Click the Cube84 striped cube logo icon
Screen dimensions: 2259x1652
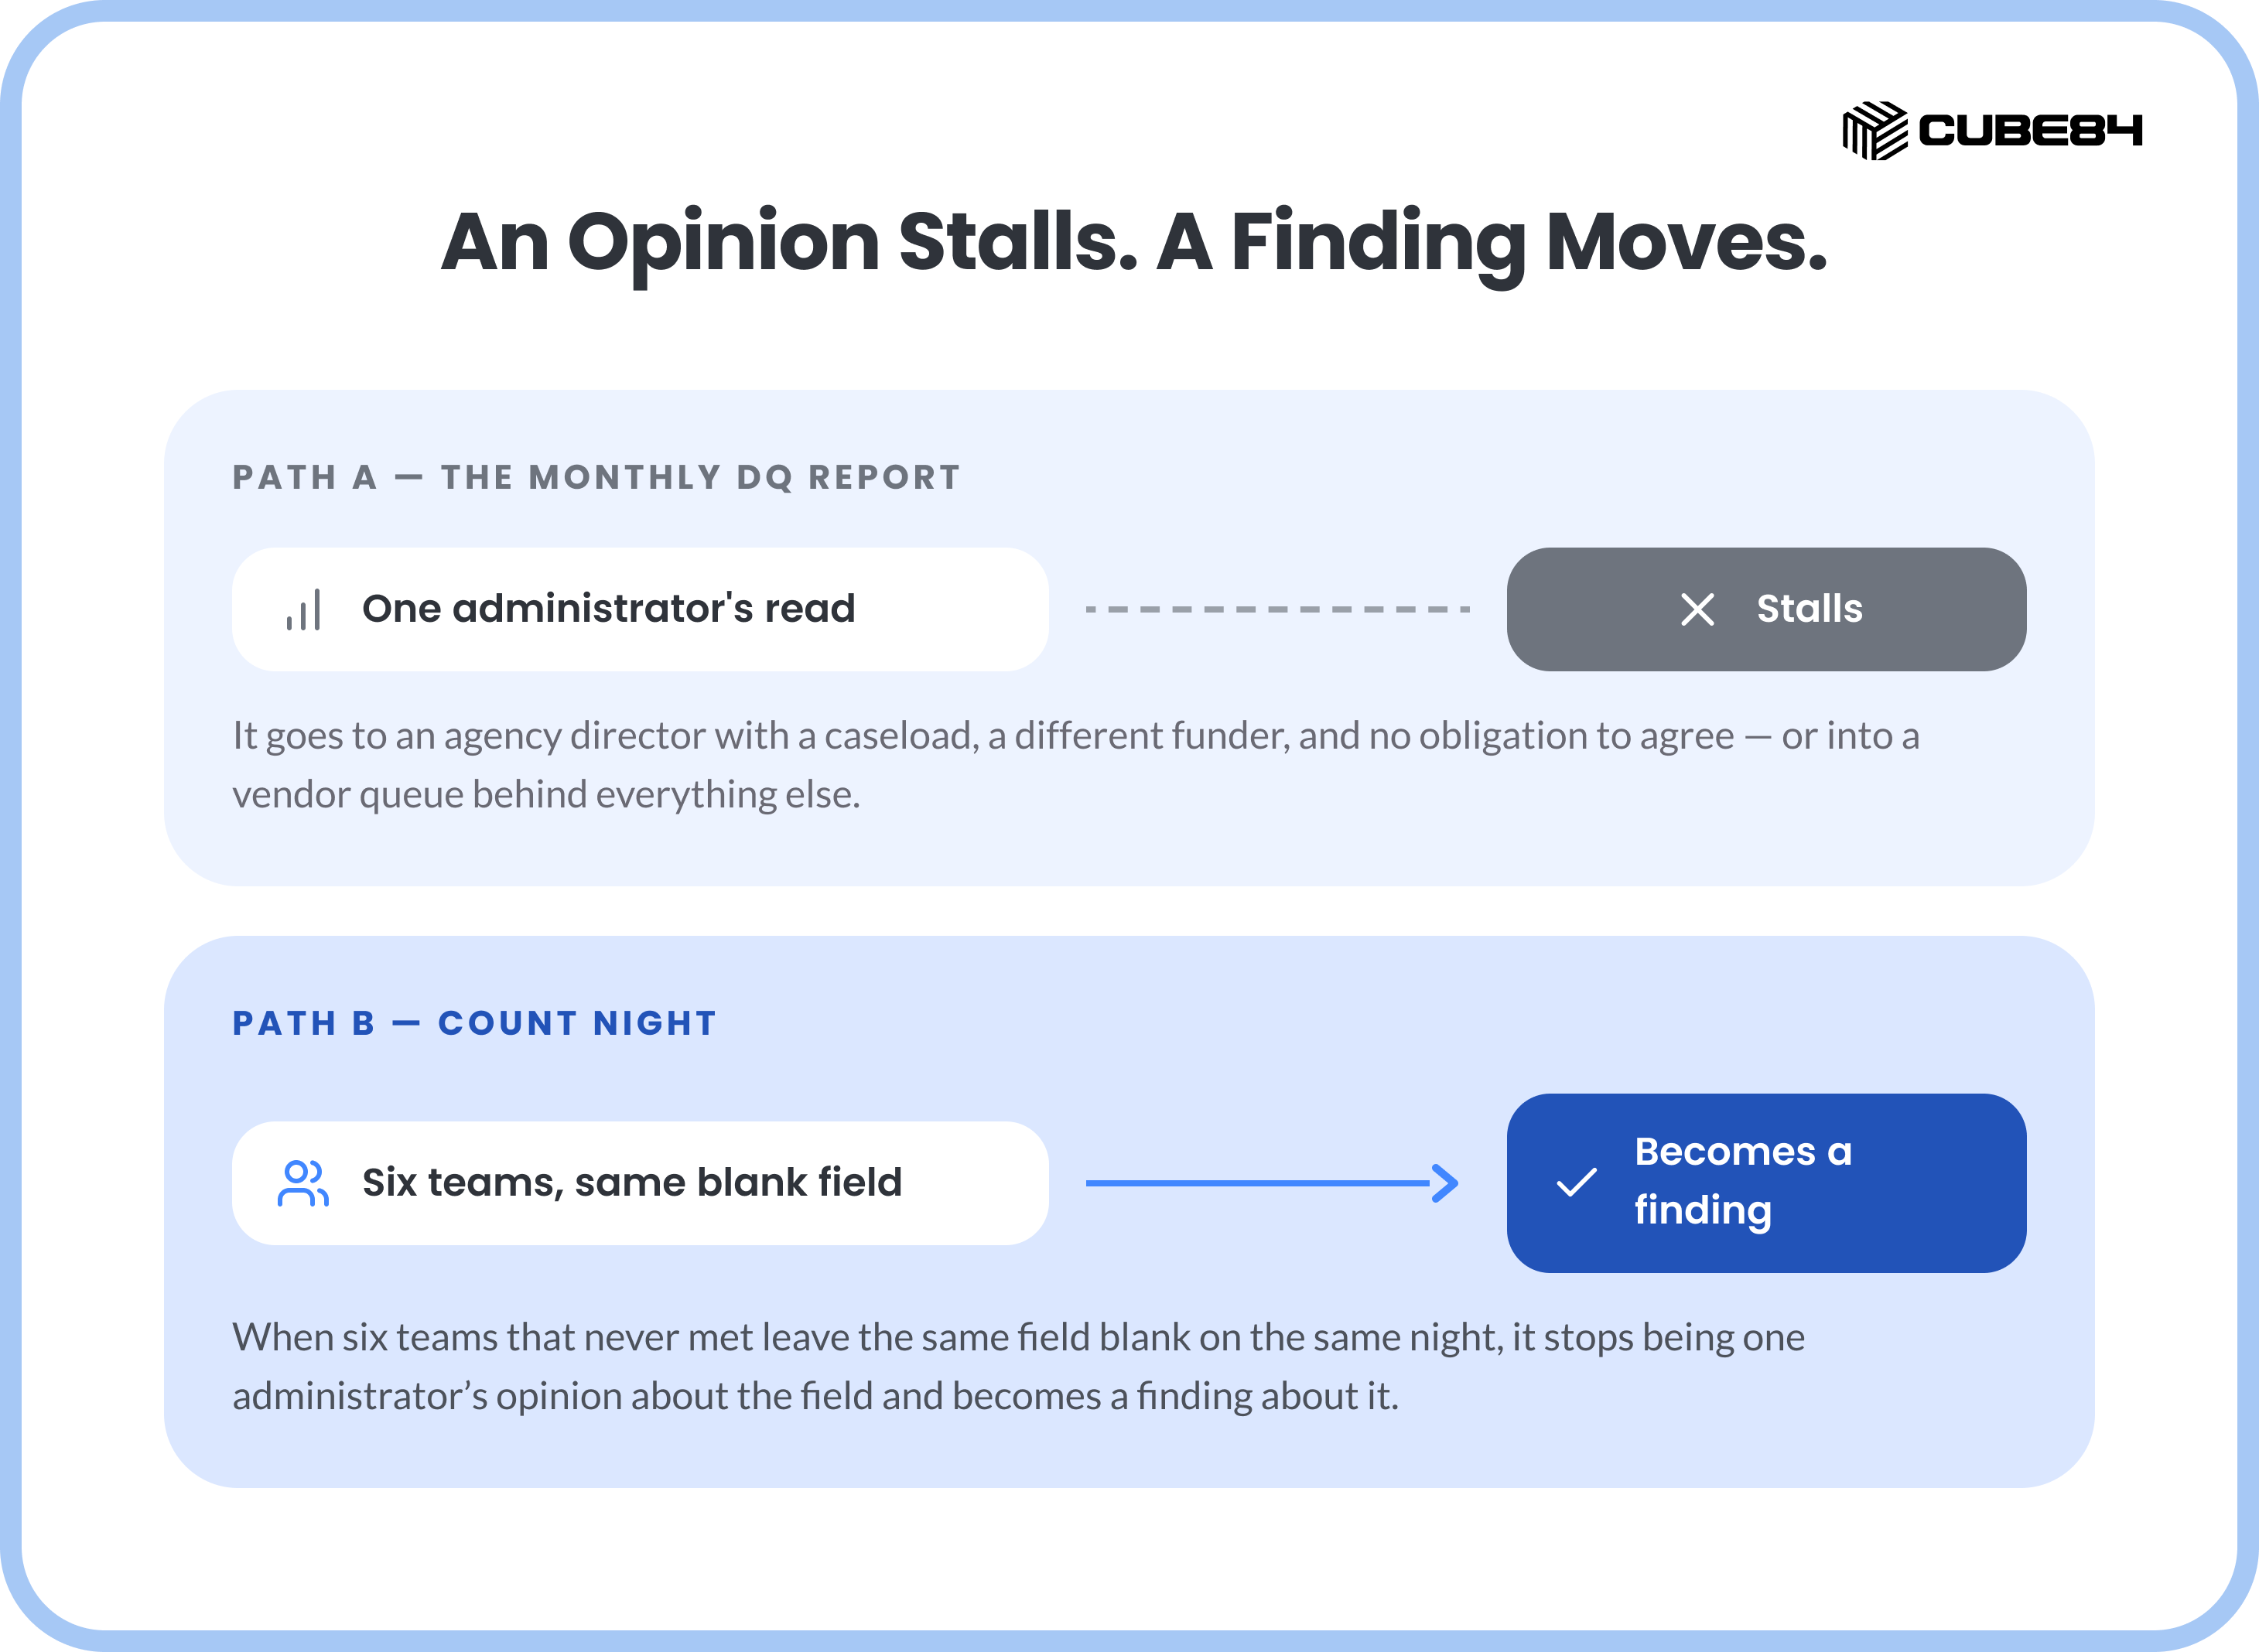(x=1874, y=130)
